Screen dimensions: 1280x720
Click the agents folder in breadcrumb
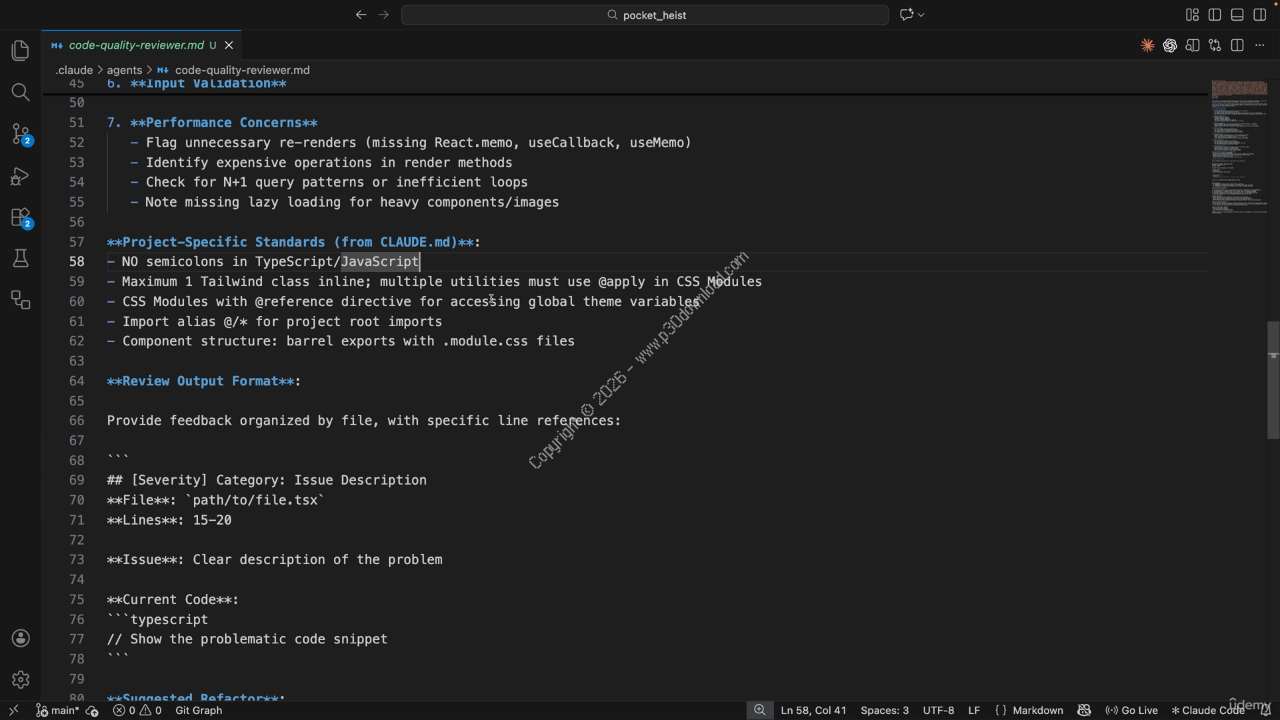click(124, 70)
